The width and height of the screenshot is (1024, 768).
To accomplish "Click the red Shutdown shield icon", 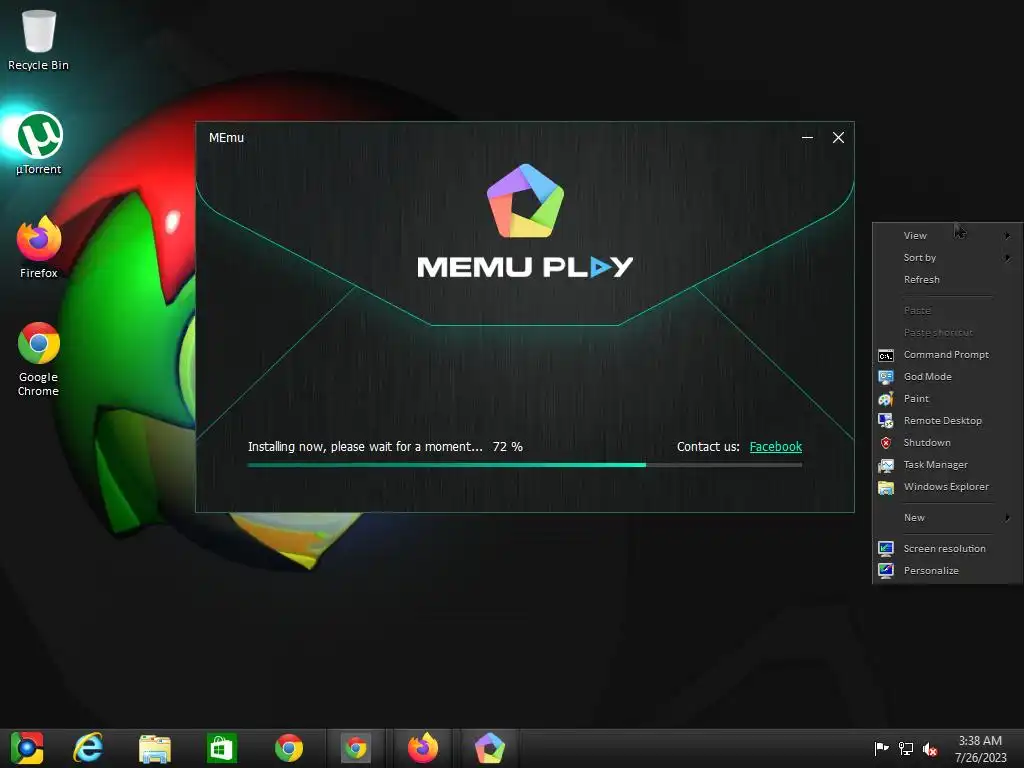I will pyautogui.click(x=886, y=443).
